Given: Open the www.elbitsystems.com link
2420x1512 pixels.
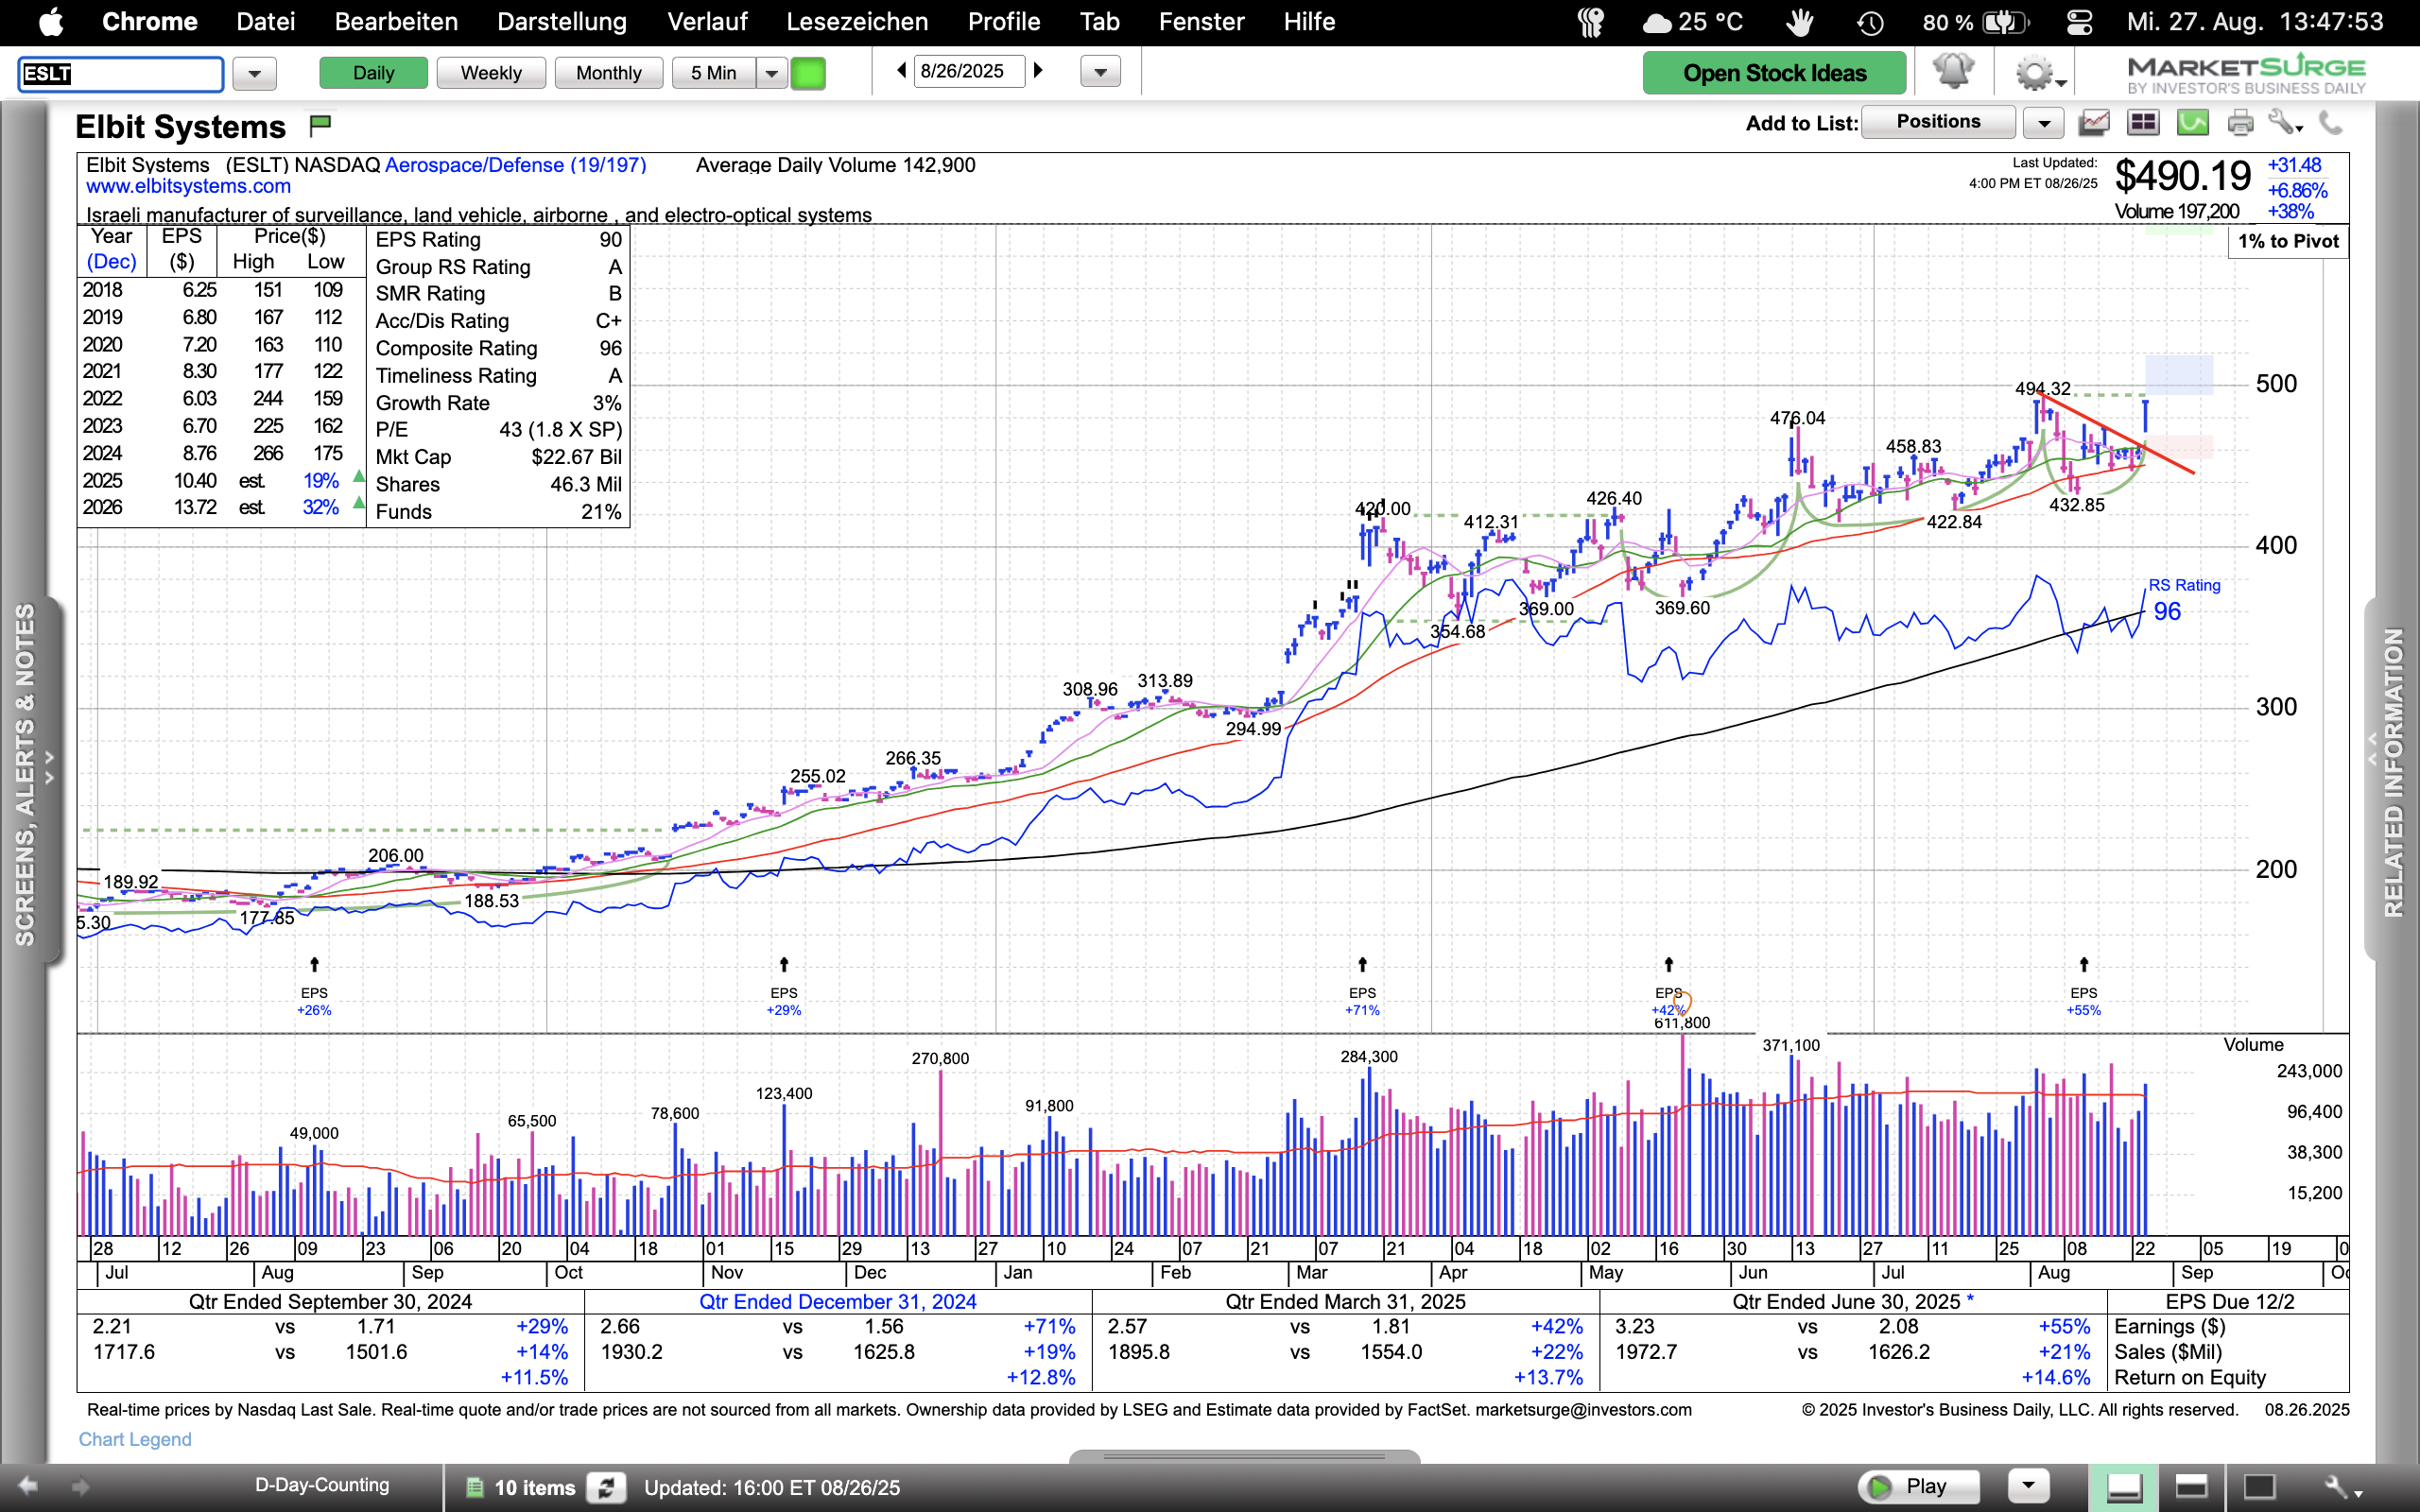Looking at the screenshot, I should [188, 186].
